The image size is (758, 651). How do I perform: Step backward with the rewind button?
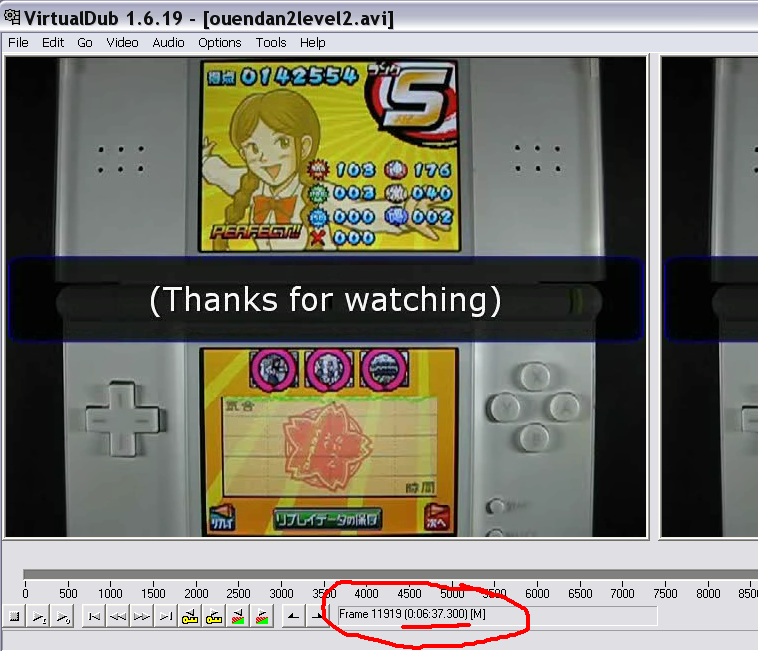pyautogui.click(x=118, y=616)
